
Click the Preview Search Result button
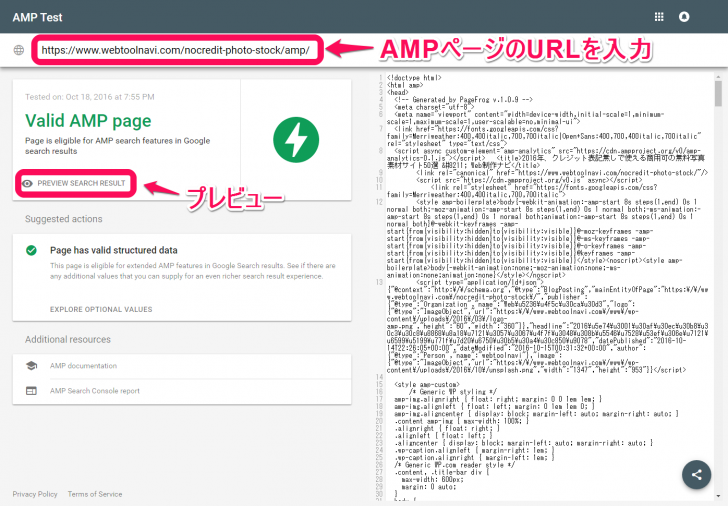click(x=76, y=183)
